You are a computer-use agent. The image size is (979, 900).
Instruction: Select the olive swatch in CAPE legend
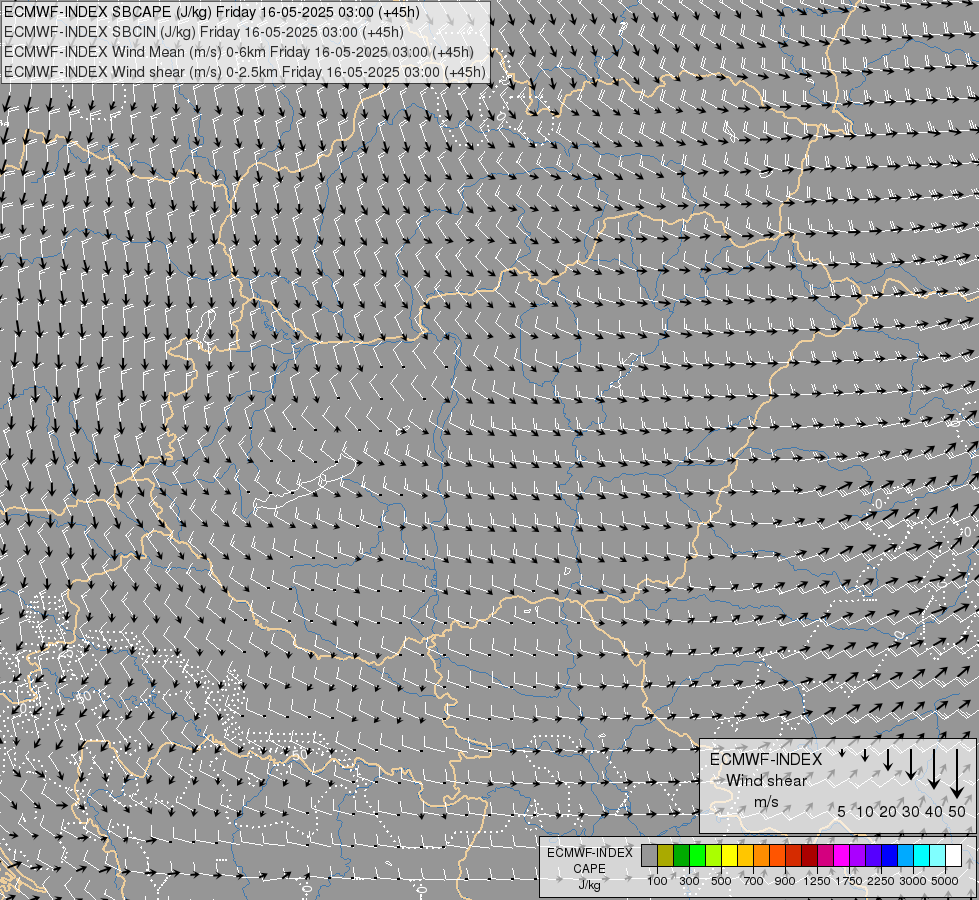(666, 856)
